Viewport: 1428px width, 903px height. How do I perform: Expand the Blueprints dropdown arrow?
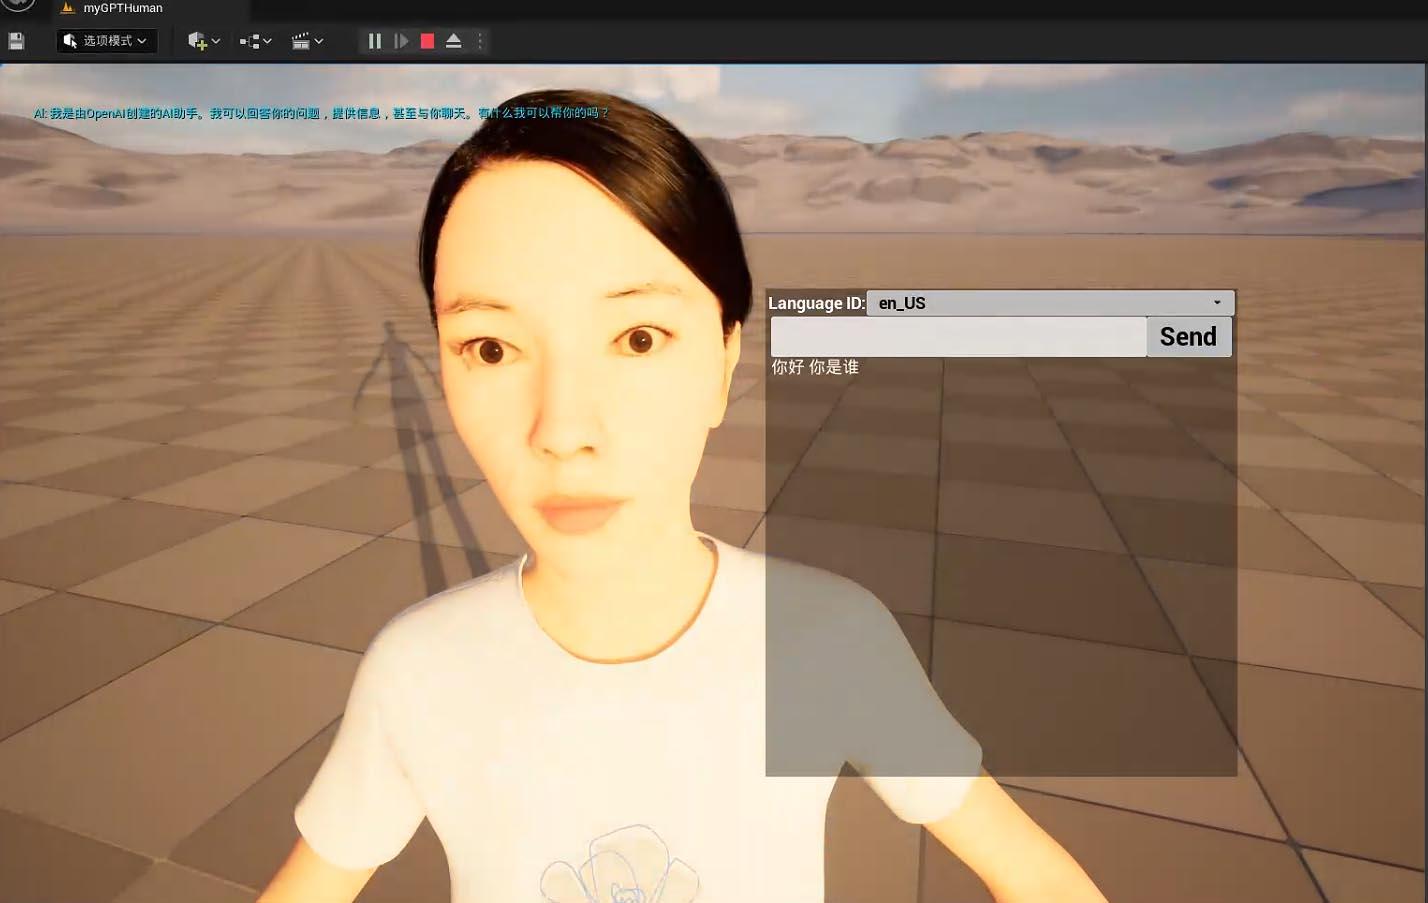coord(267,41)
